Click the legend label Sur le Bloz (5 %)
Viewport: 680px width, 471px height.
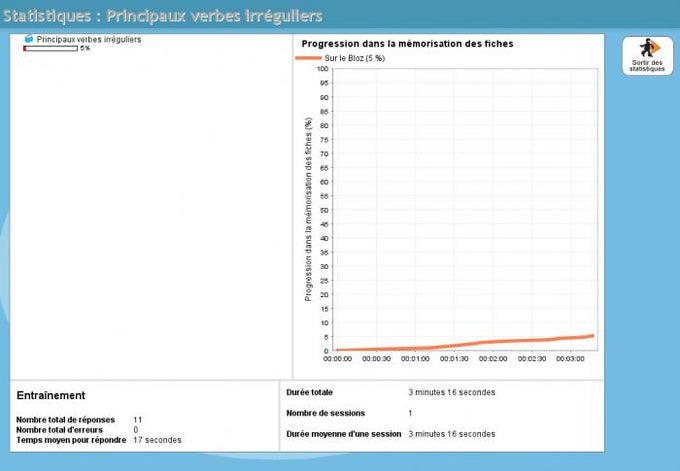tap(354, 58)
